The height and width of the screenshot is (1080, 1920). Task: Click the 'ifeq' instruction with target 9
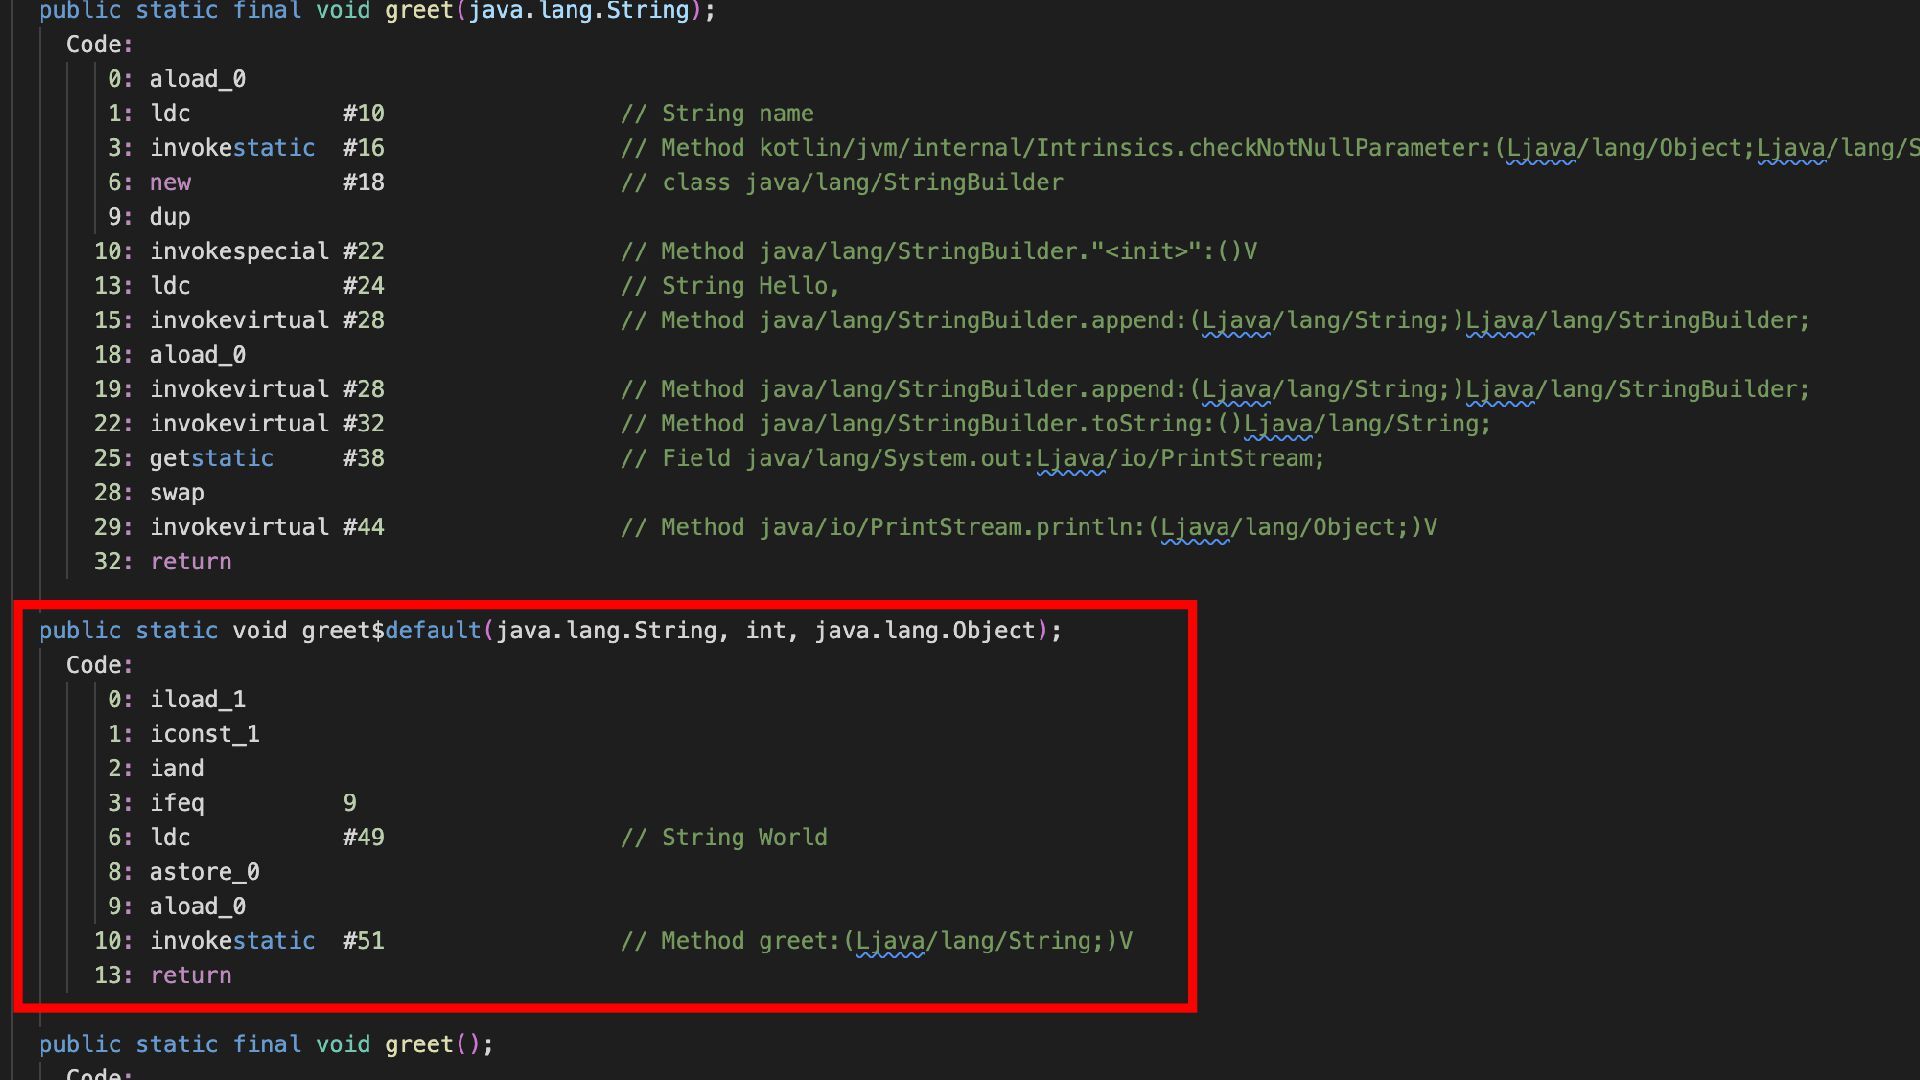coord(177,803)
